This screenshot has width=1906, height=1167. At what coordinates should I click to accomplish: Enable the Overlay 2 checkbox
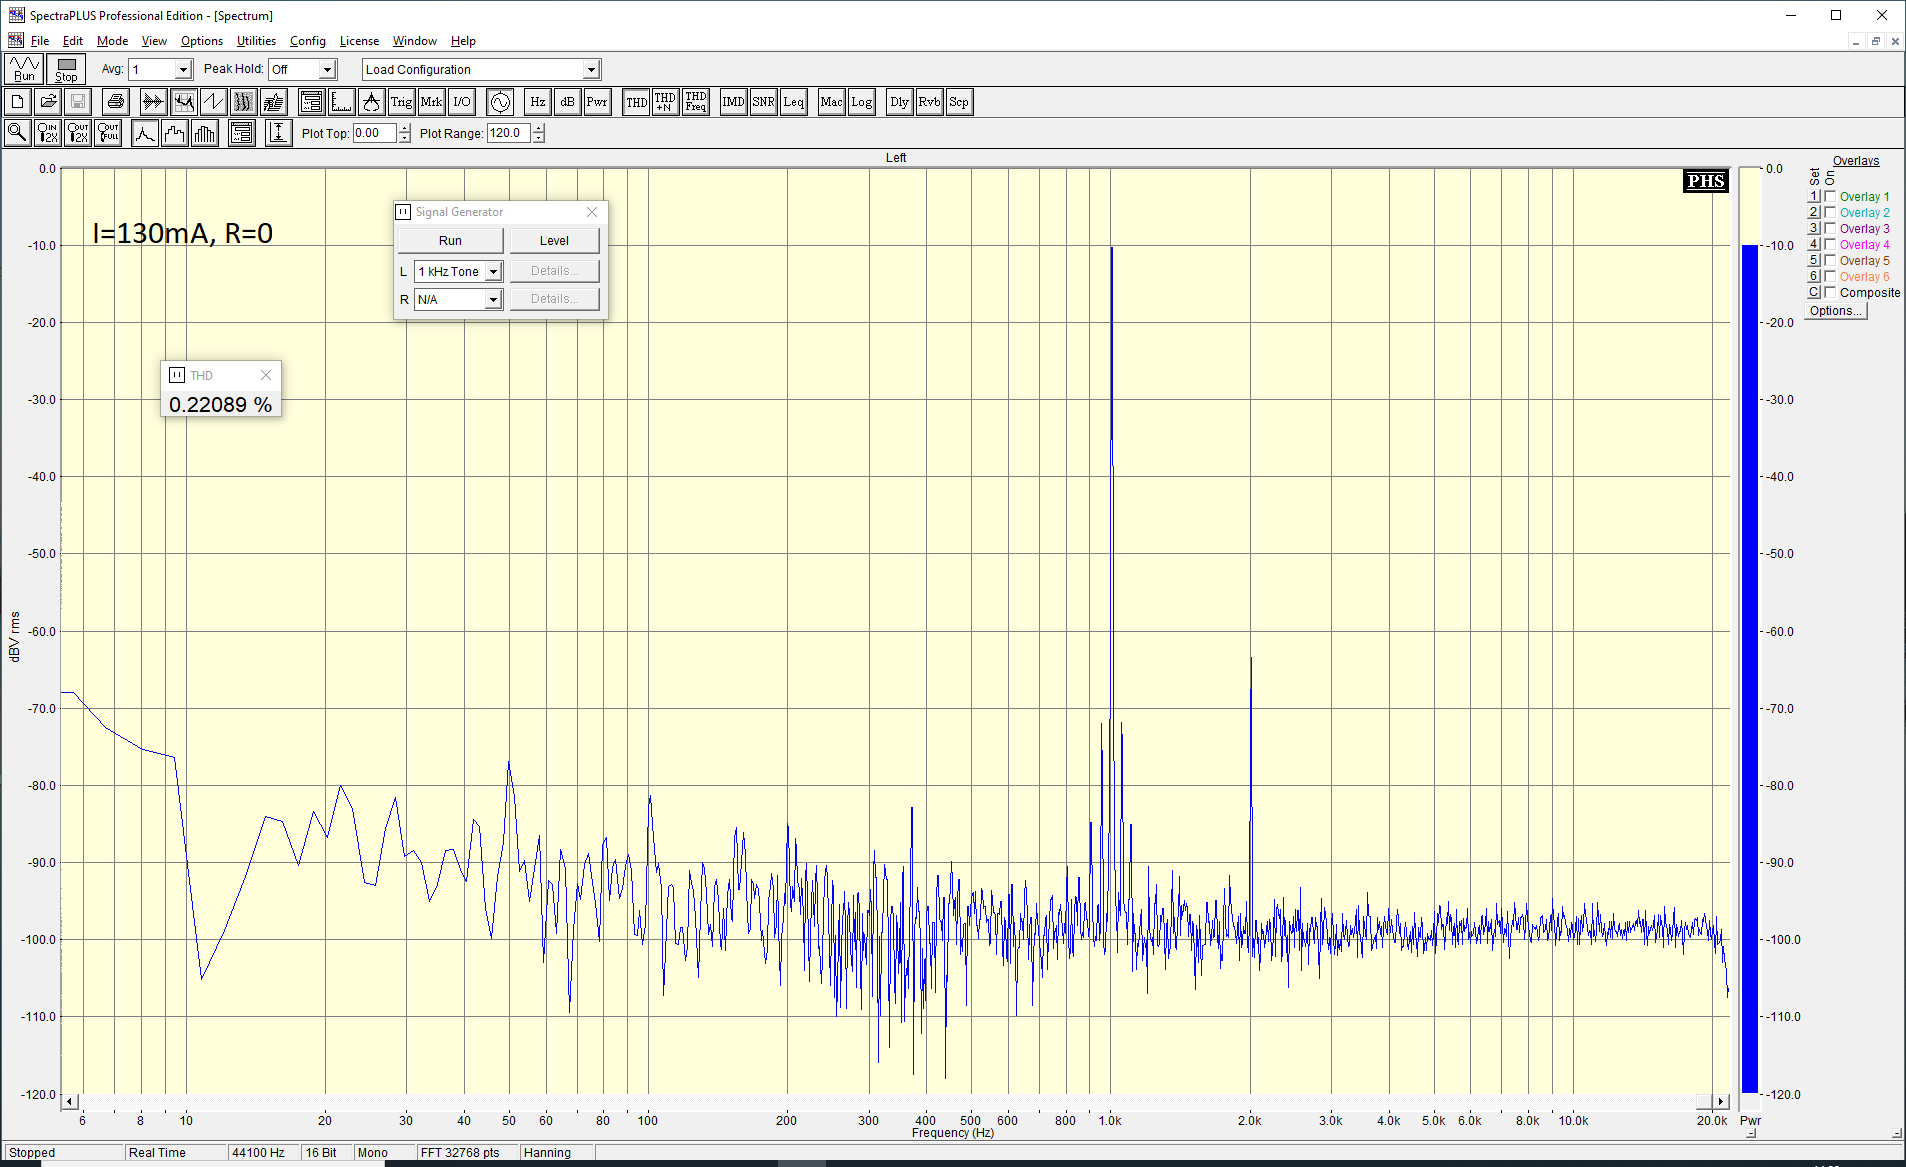1830,213
